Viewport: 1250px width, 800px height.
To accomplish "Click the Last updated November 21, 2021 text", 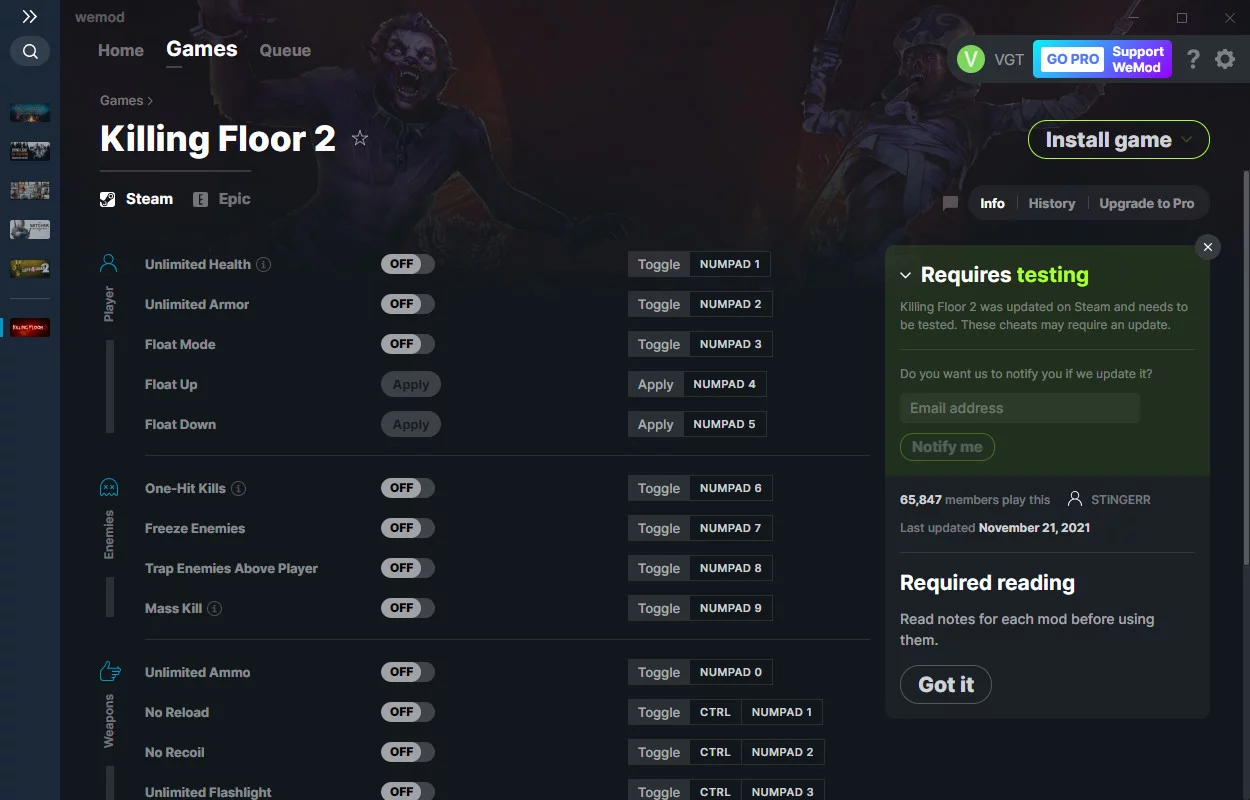I will (x=995, y=527).
